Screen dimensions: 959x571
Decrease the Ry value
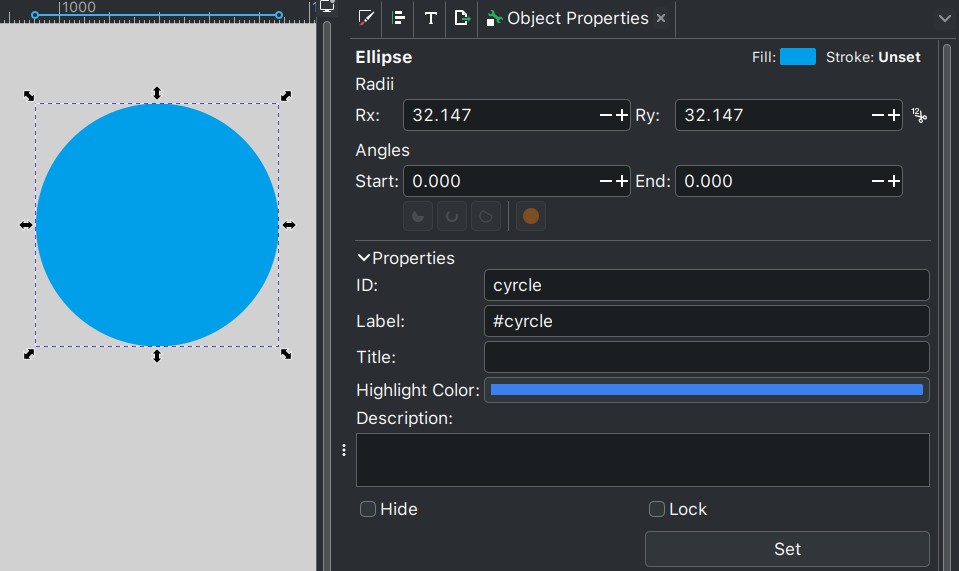coord(878,115)
